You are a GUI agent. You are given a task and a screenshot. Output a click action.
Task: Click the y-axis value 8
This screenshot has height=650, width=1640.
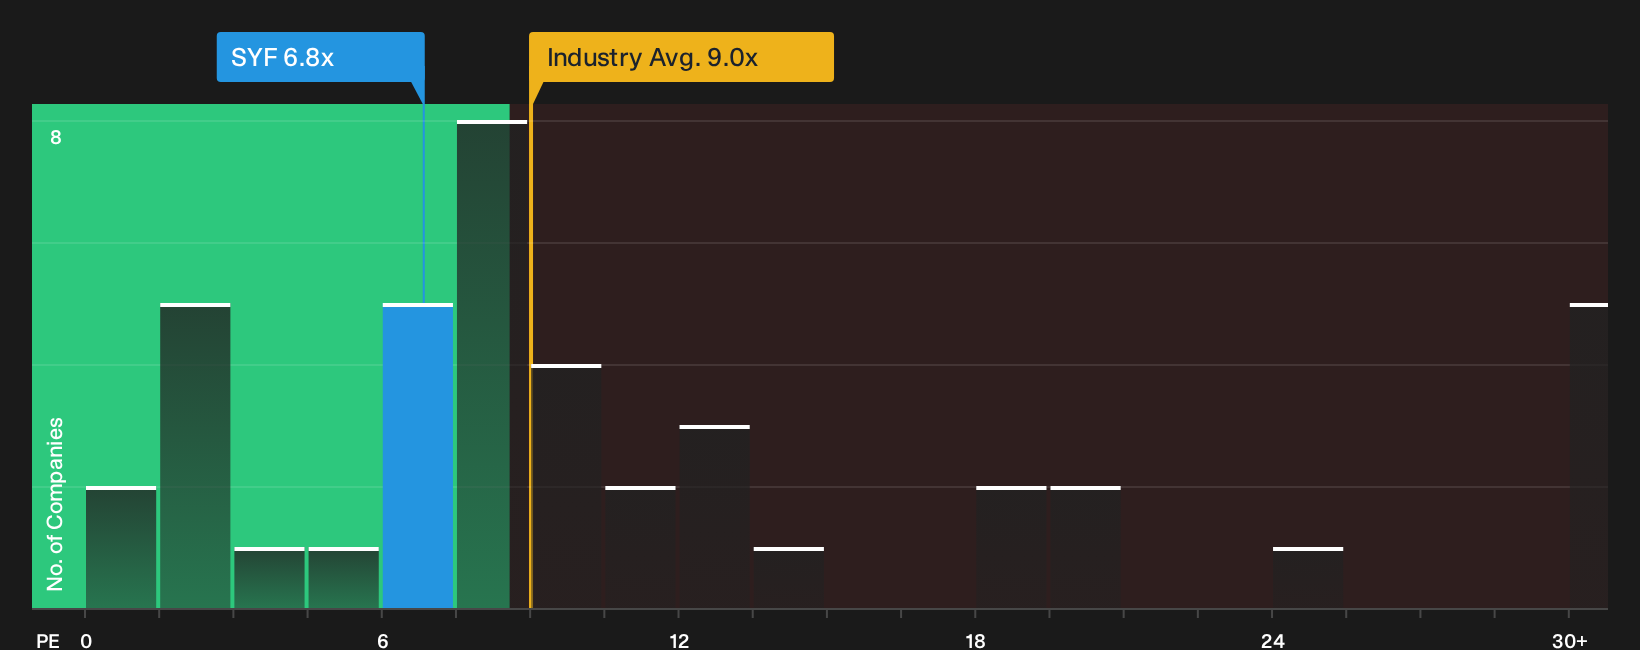[56, 137]
